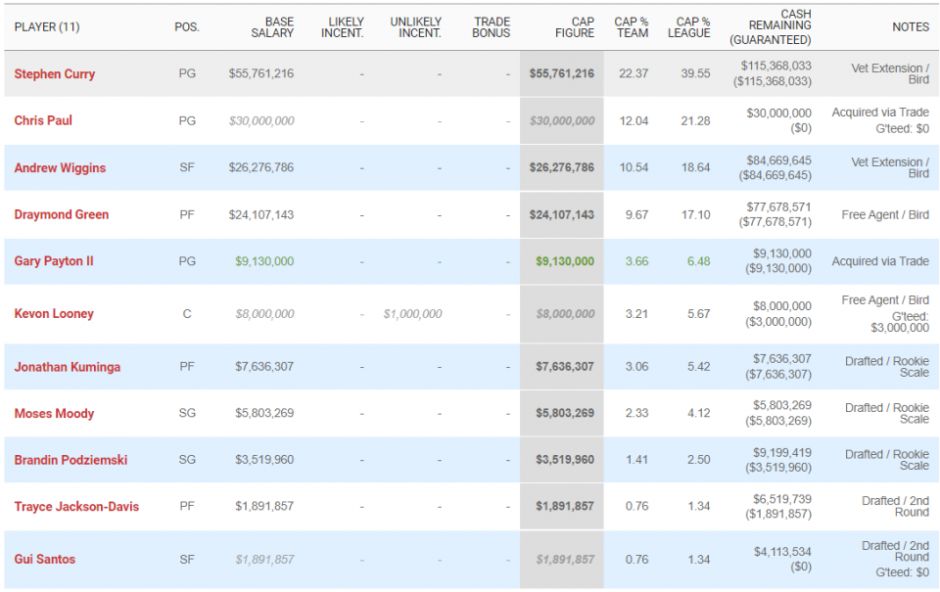Click CAP % TEAM header
The width and height of the screenshot is (940, 592).
pos(631,27)
